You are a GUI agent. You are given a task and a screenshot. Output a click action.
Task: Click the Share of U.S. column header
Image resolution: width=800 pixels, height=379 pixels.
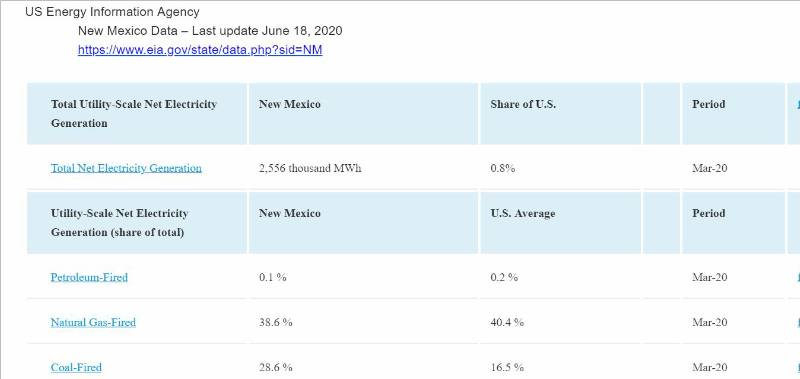(523, 104)
